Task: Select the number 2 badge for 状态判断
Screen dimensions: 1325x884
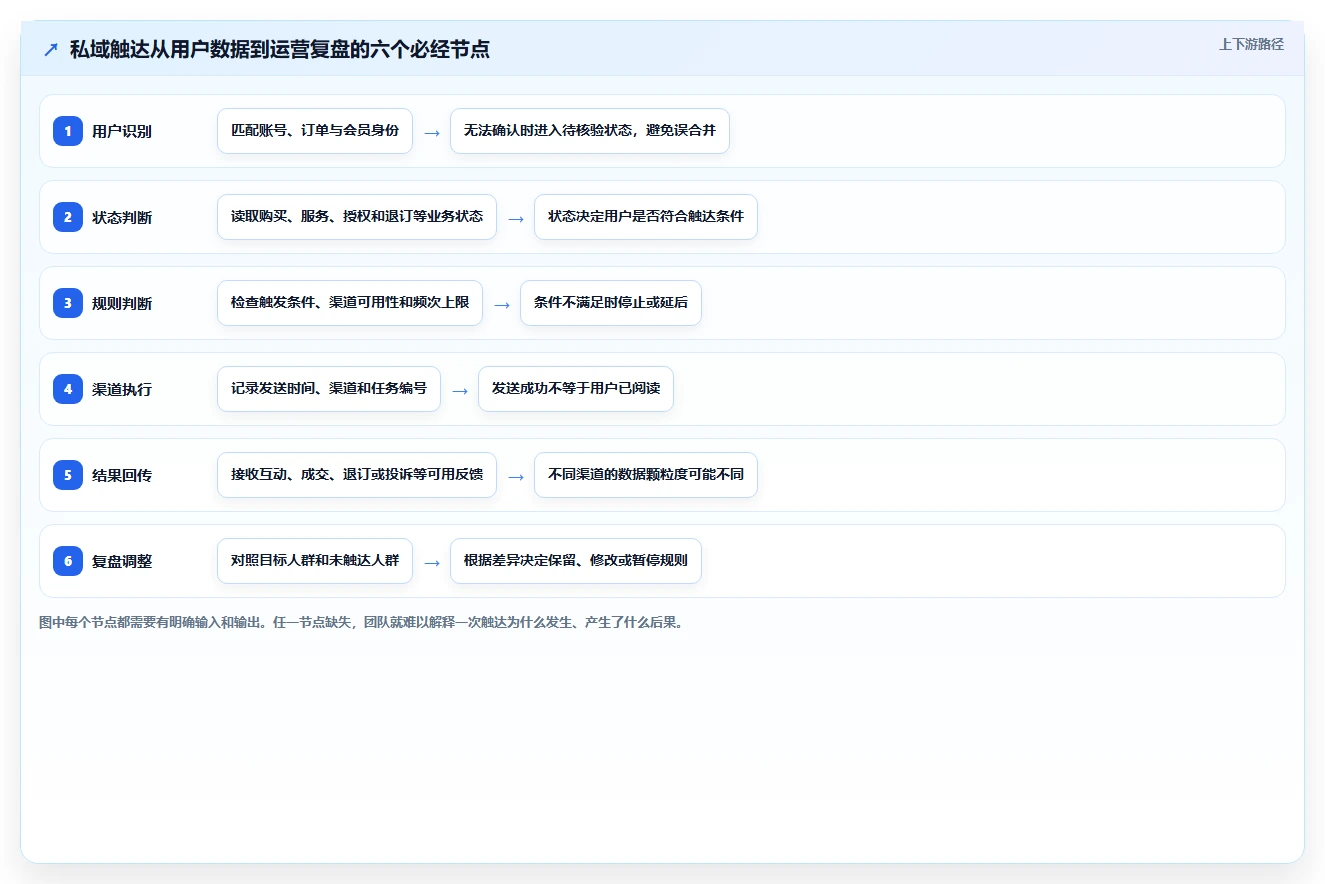Action: point(68,217)
